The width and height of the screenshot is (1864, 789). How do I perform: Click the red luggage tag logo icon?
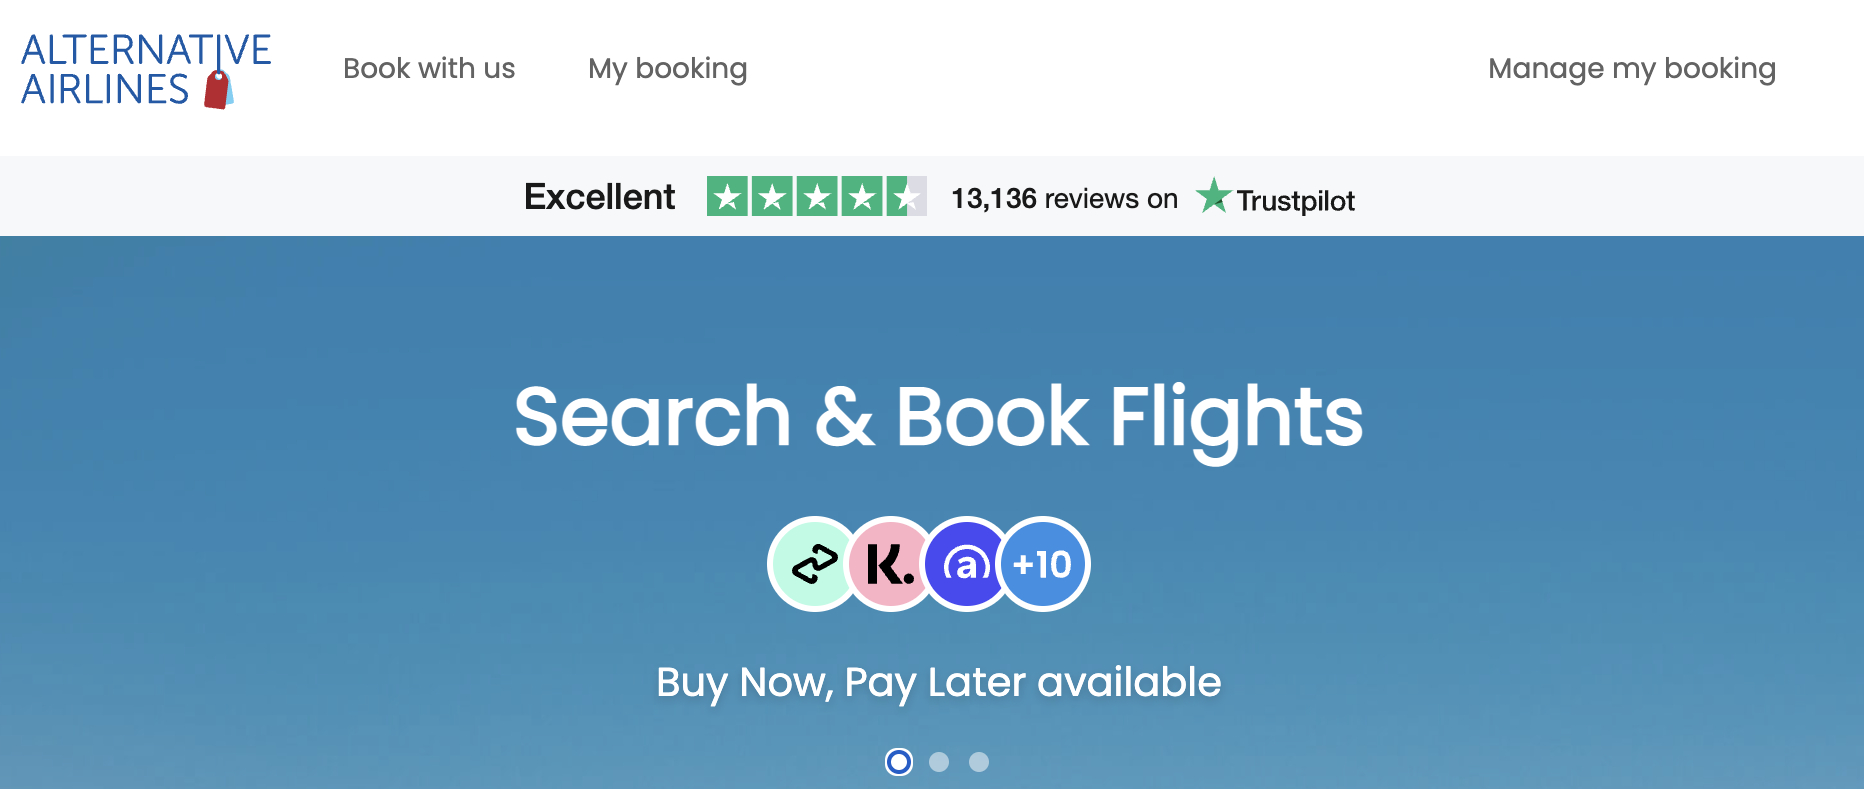point(218,89)
